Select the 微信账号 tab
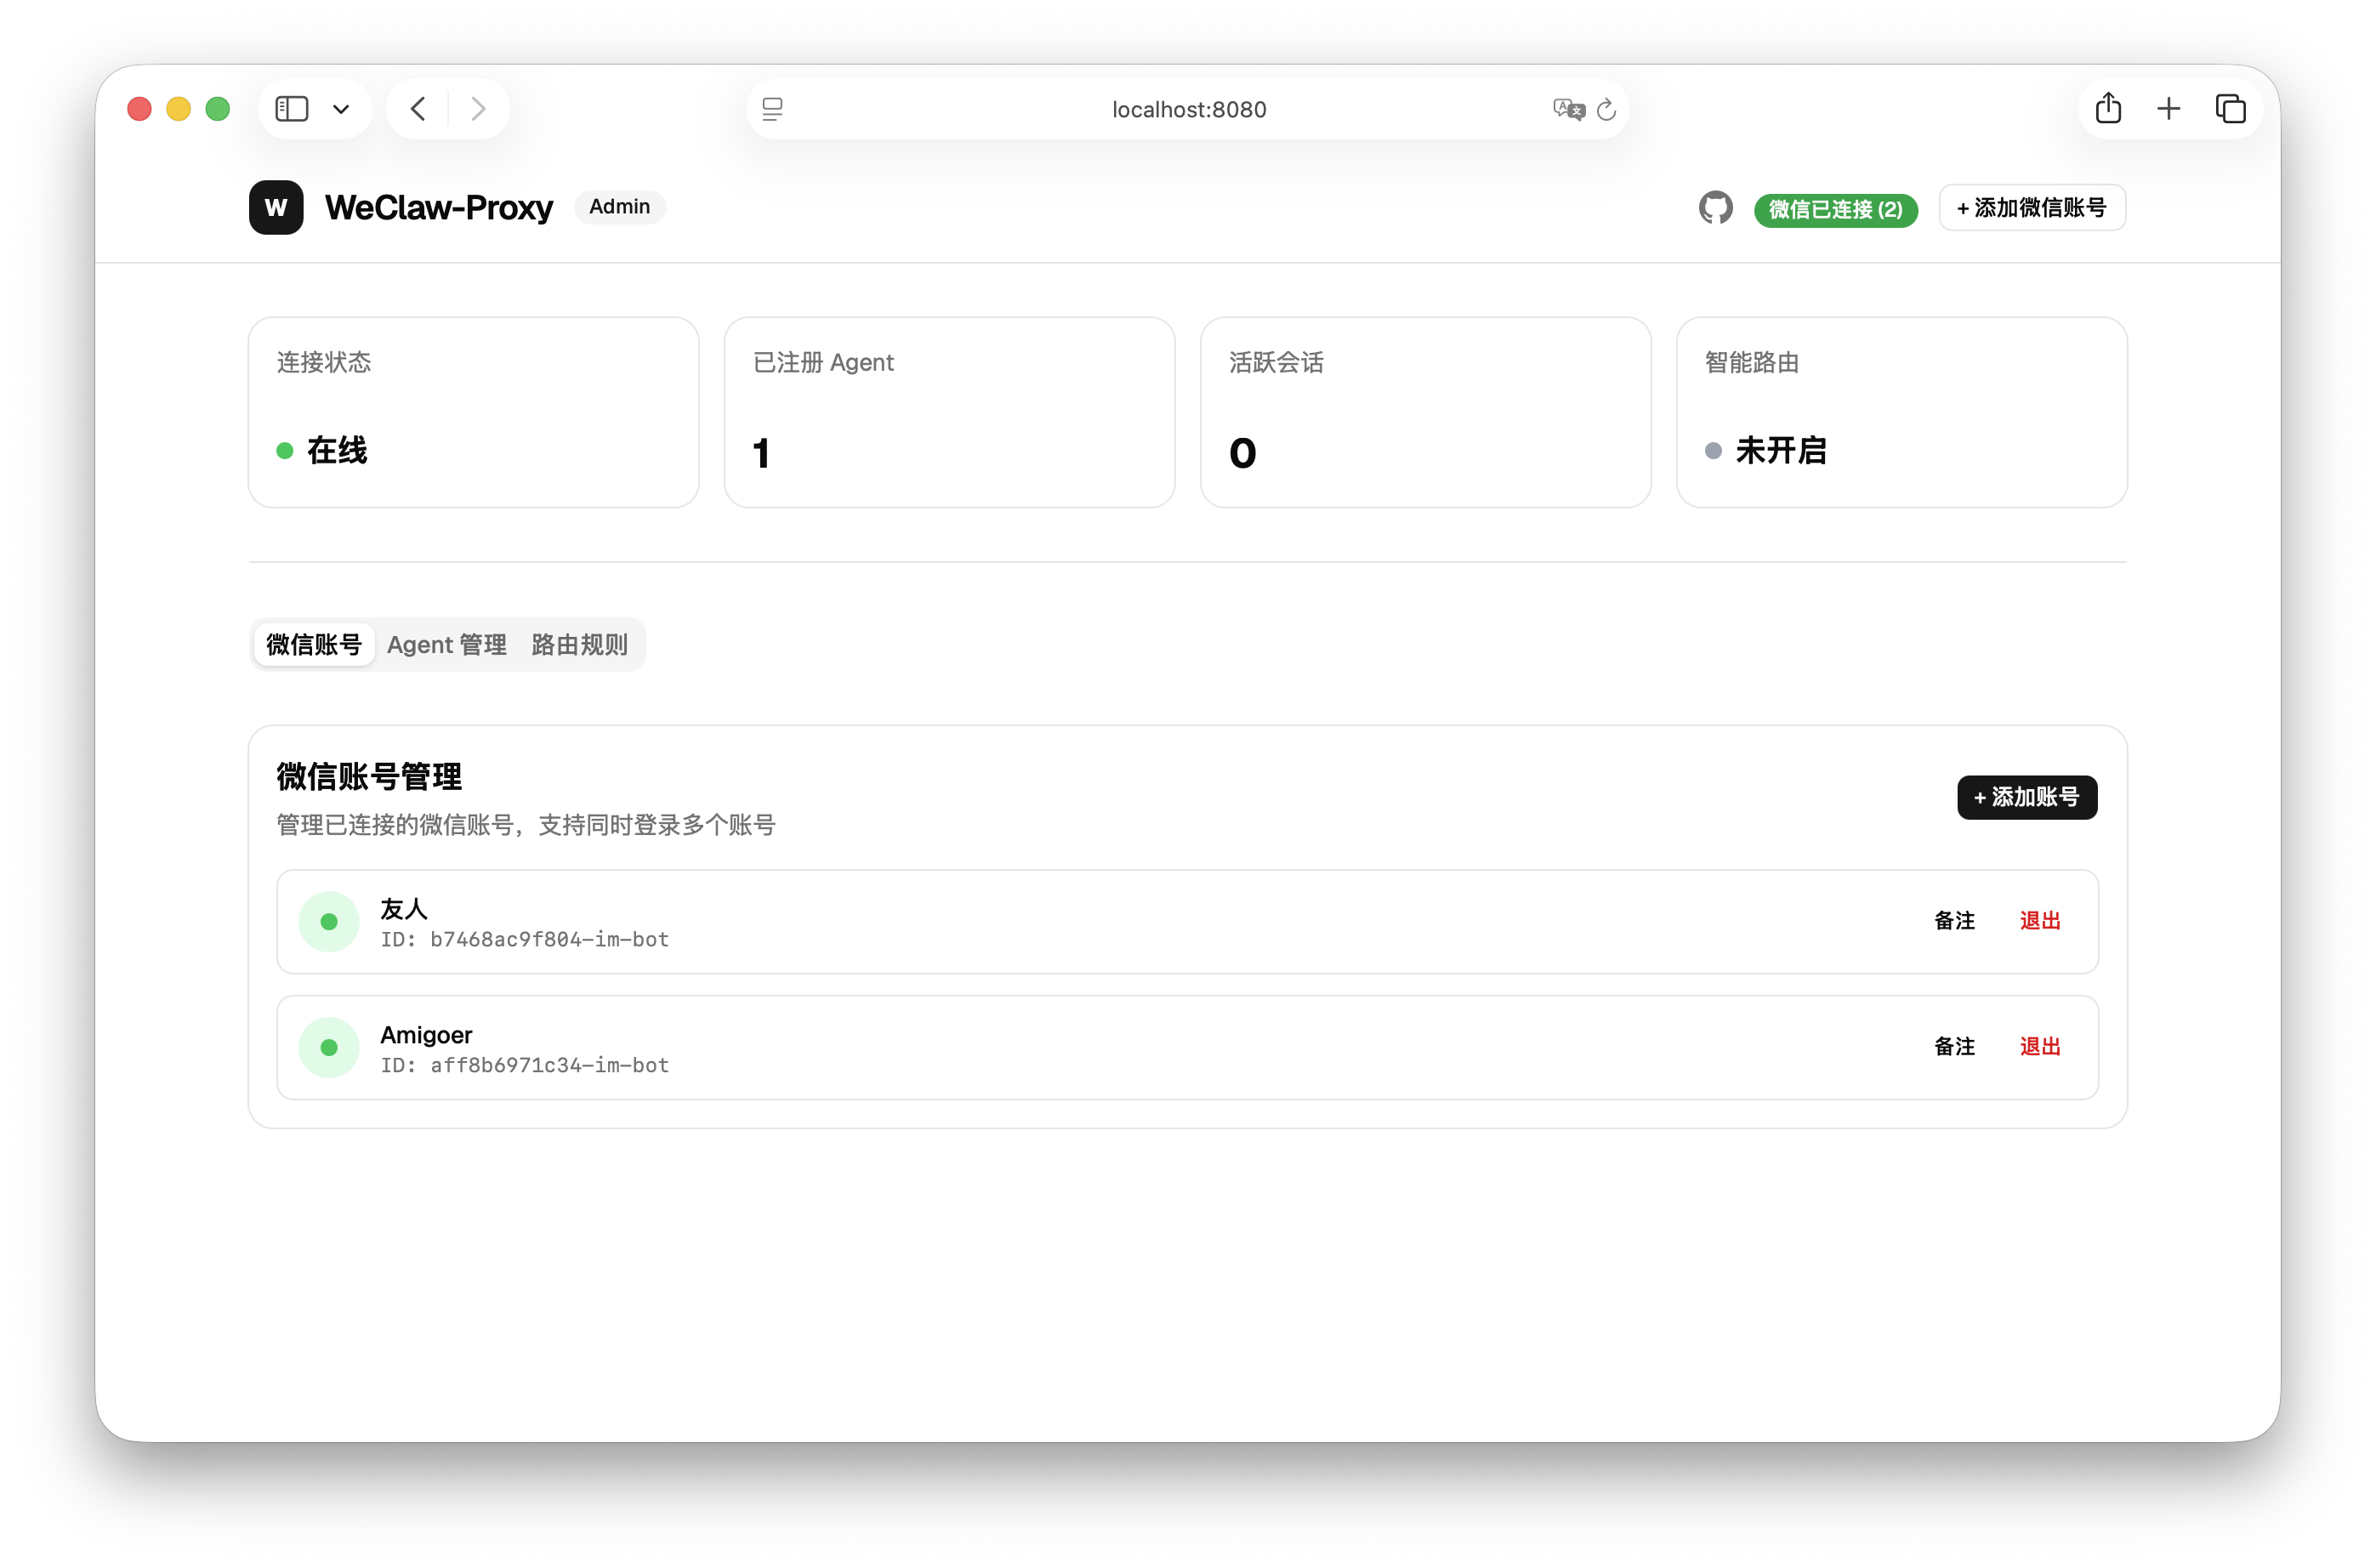Viewport: 2376px width, 1568px height. (314, 645)
